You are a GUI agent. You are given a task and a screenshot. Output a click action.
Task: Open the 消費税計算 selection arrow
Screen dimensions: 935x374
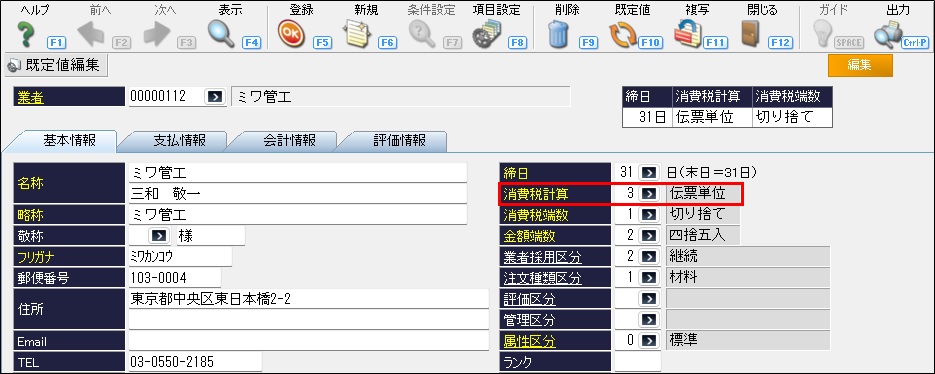(648, 194)
